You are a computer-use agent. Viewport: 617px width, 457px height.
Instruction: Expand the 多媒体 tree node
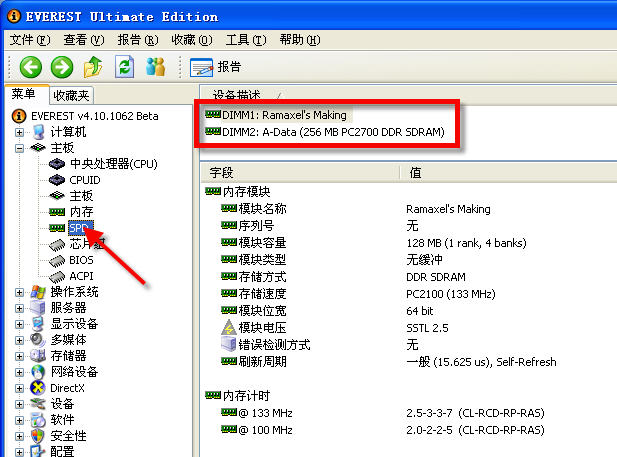(19, 340)
